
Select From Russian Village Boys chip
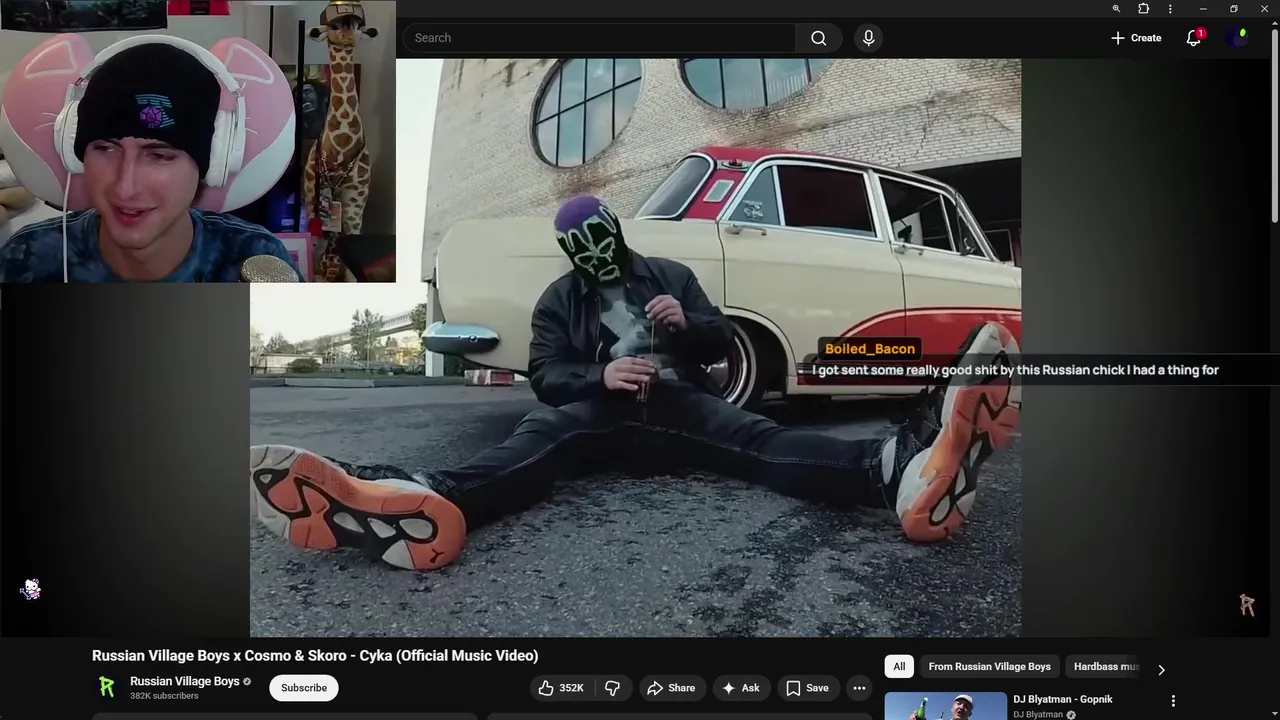(x=989, y=667)
